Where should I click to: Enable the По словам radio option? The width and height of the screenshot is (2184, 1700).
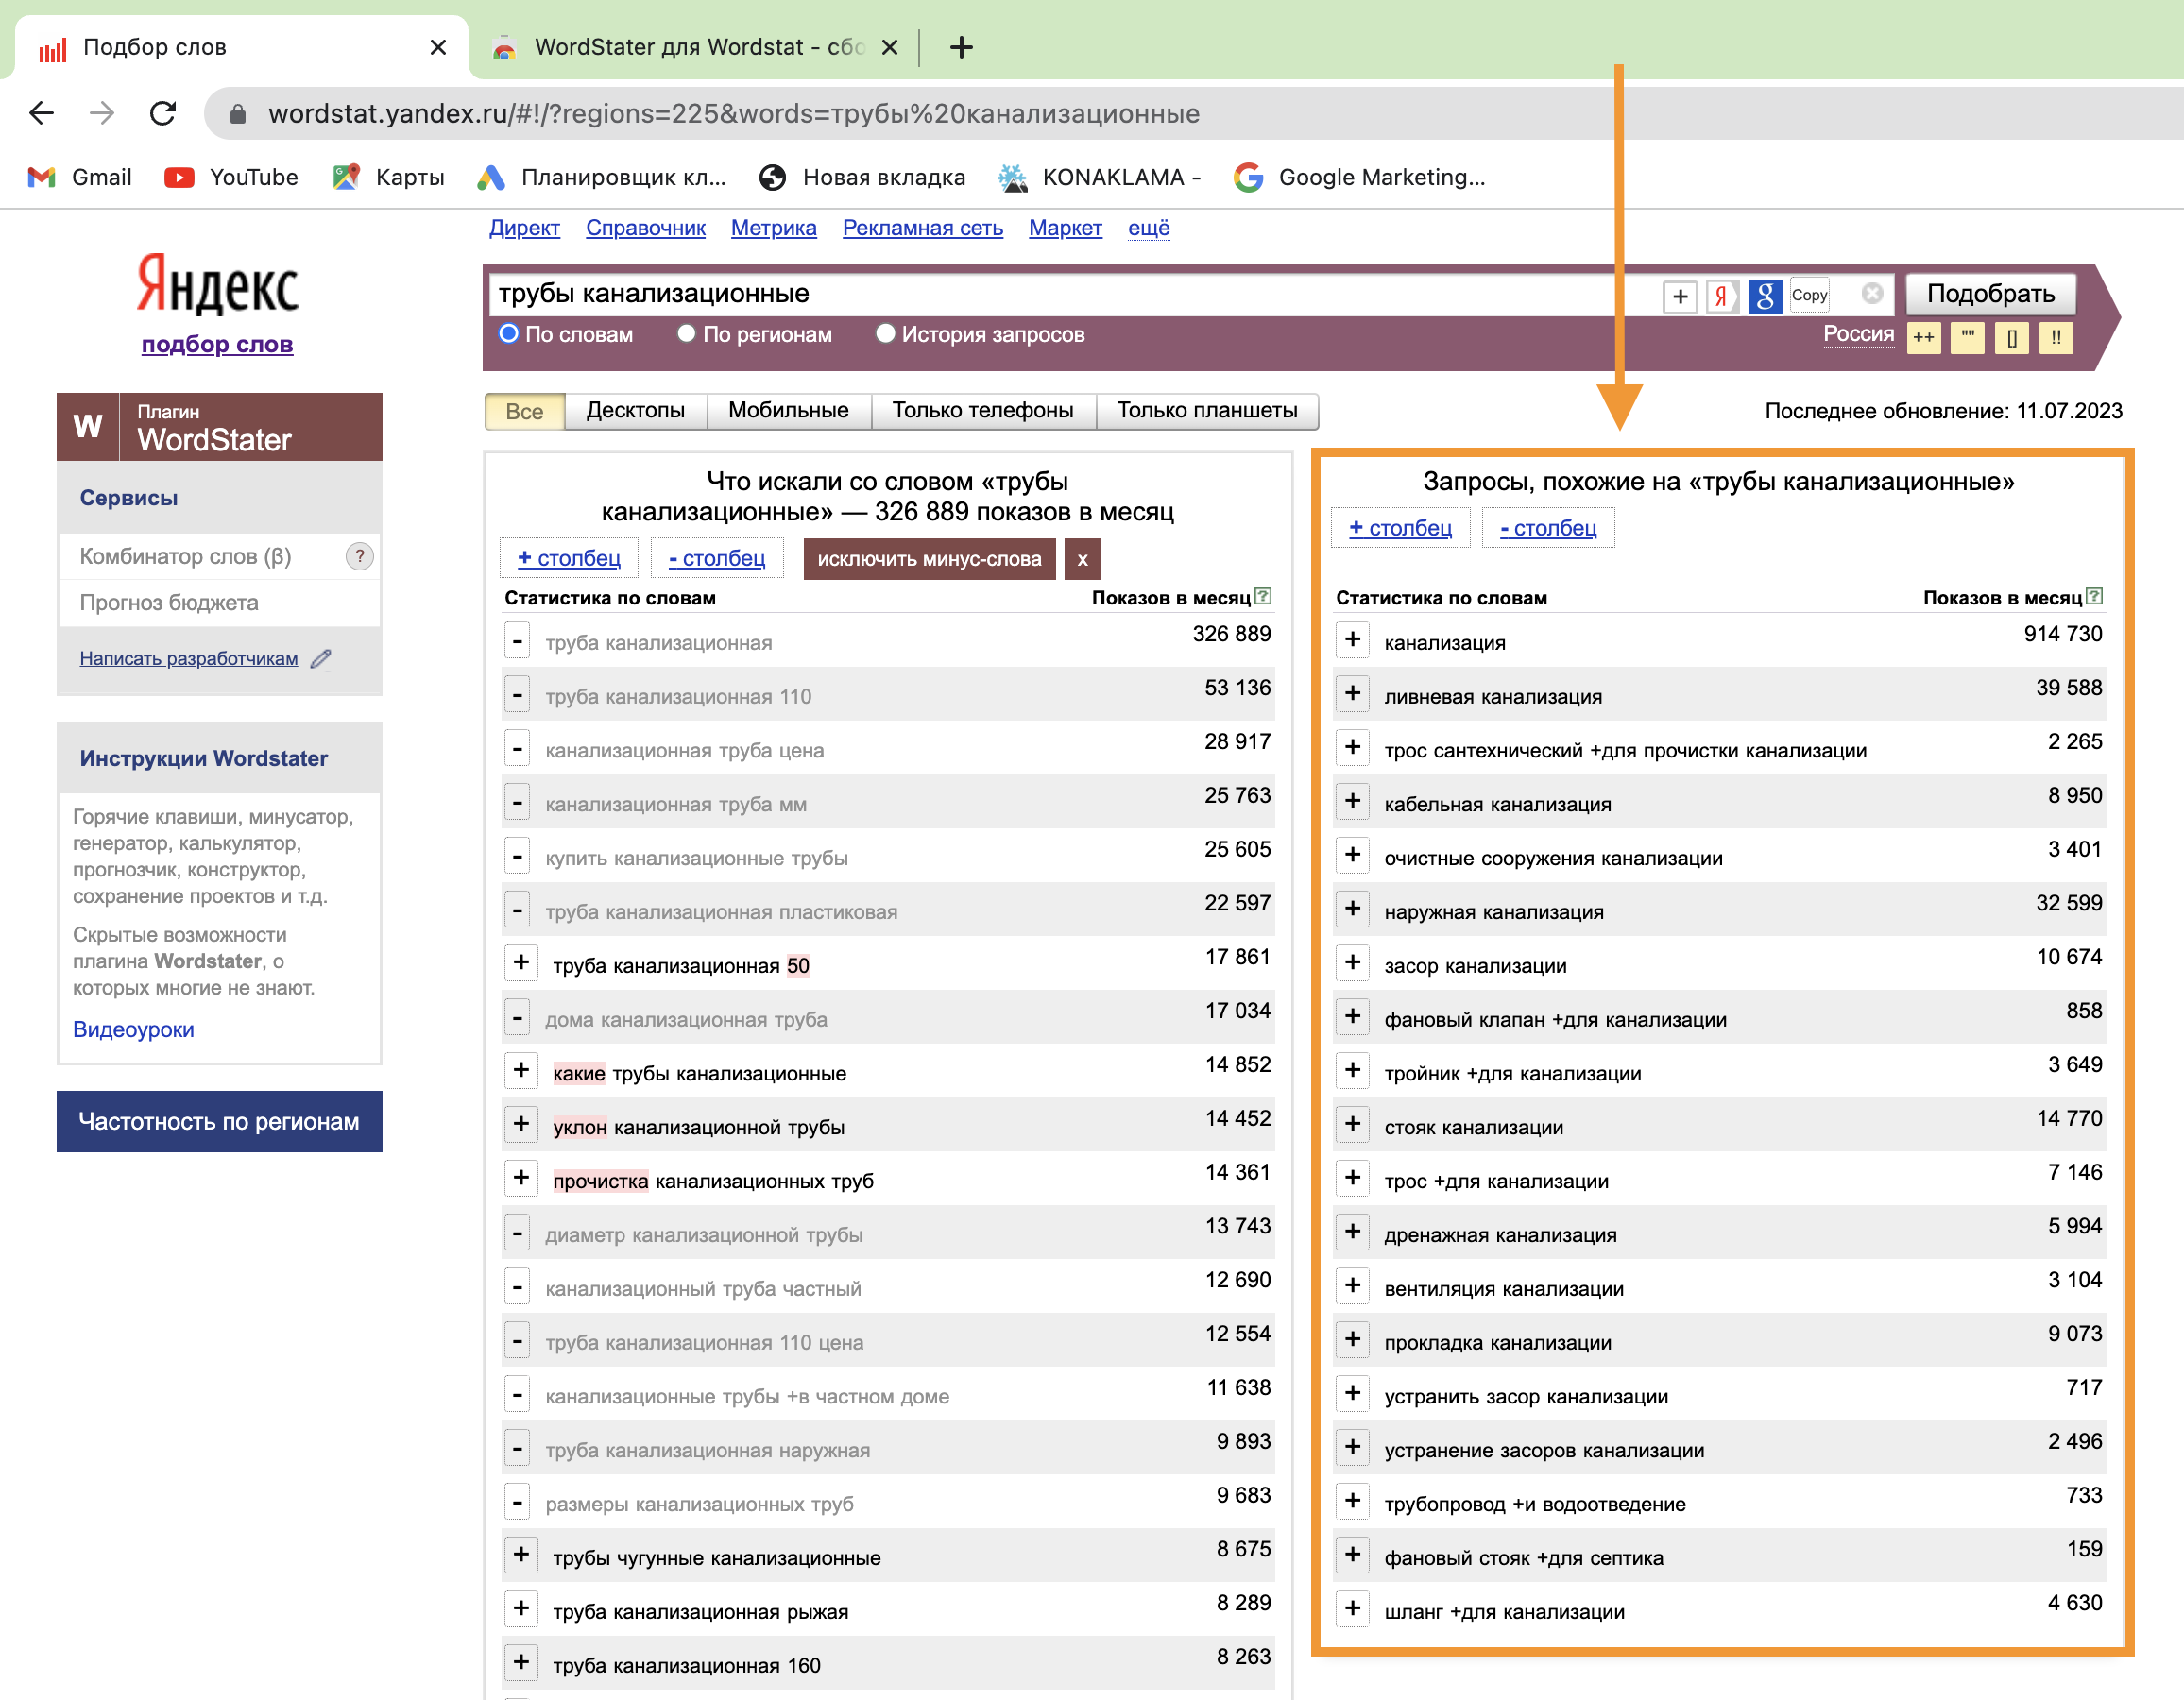point(508,334)
